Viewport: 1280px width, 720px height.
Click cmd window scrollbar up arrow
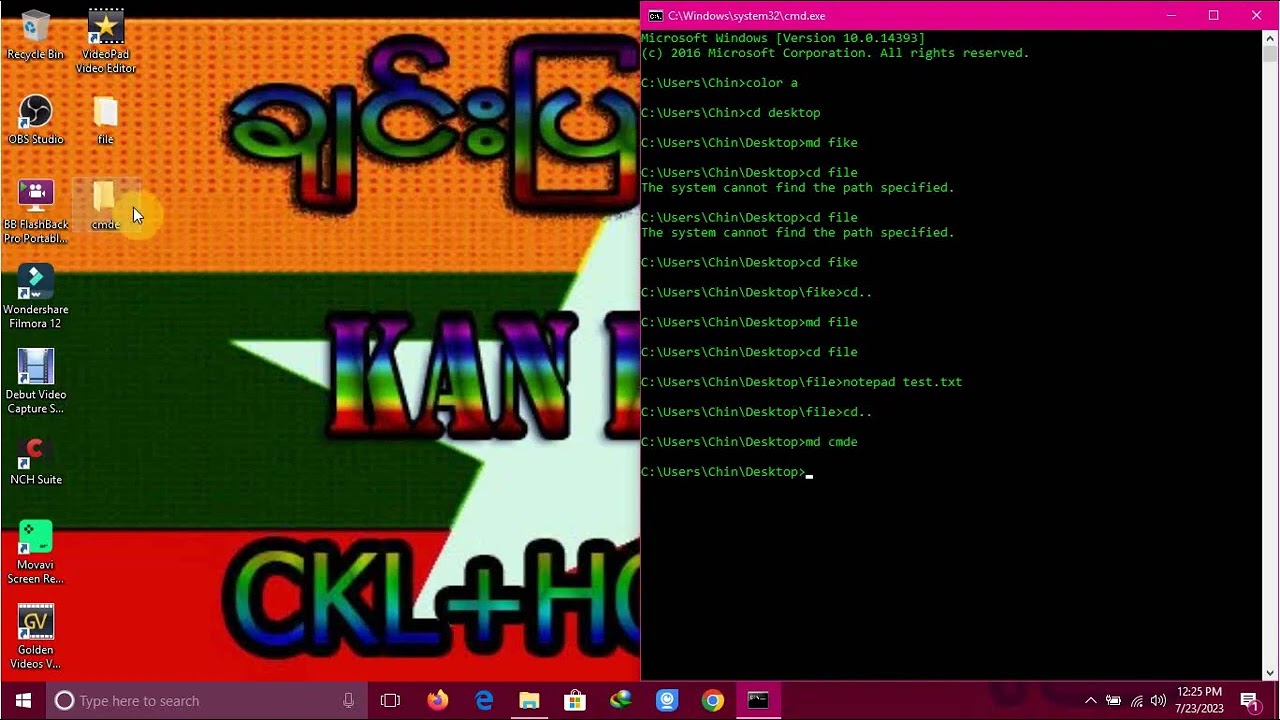pyautogui.click(x=1270, y=38)
